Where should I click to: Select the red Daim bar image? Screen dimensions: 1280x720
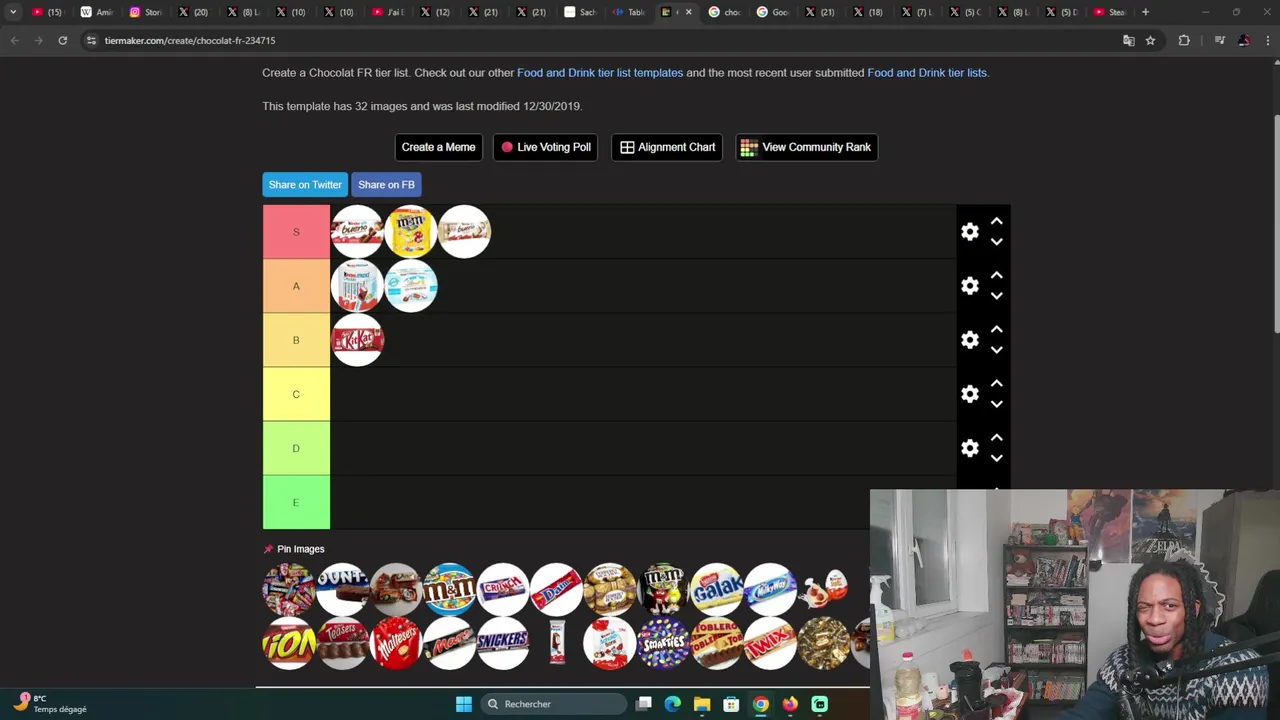click(556, 589)
